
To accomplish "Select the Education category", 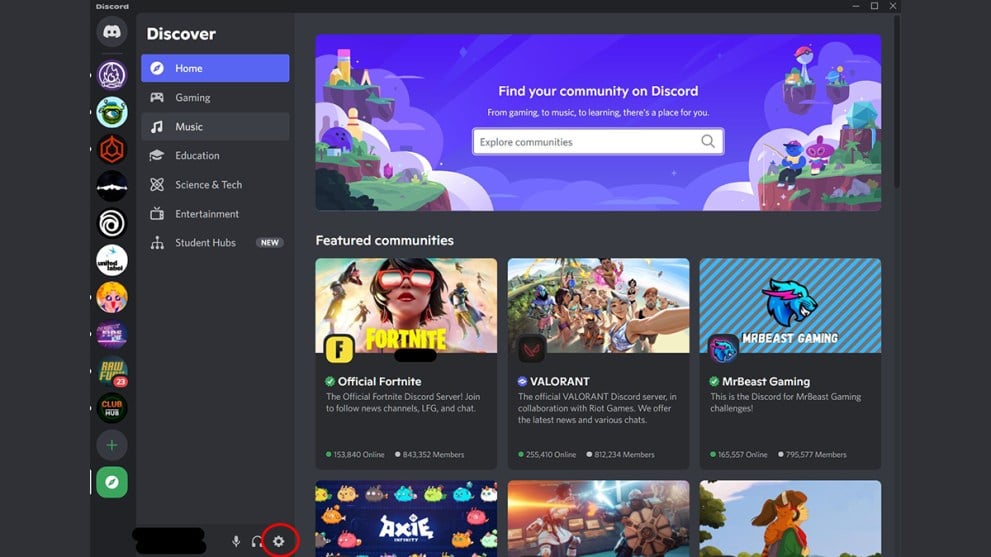I will pyautogui.click(x=215, y=156).
